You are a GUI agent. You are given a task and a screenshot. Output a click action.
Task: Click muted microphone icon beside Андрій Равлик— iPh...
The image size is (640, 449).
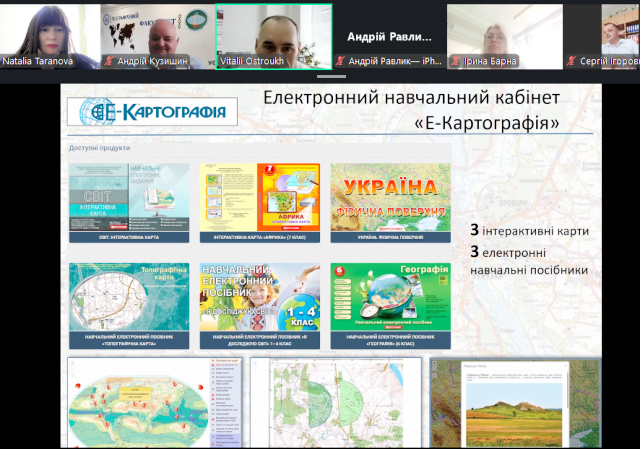click(340, 61)
